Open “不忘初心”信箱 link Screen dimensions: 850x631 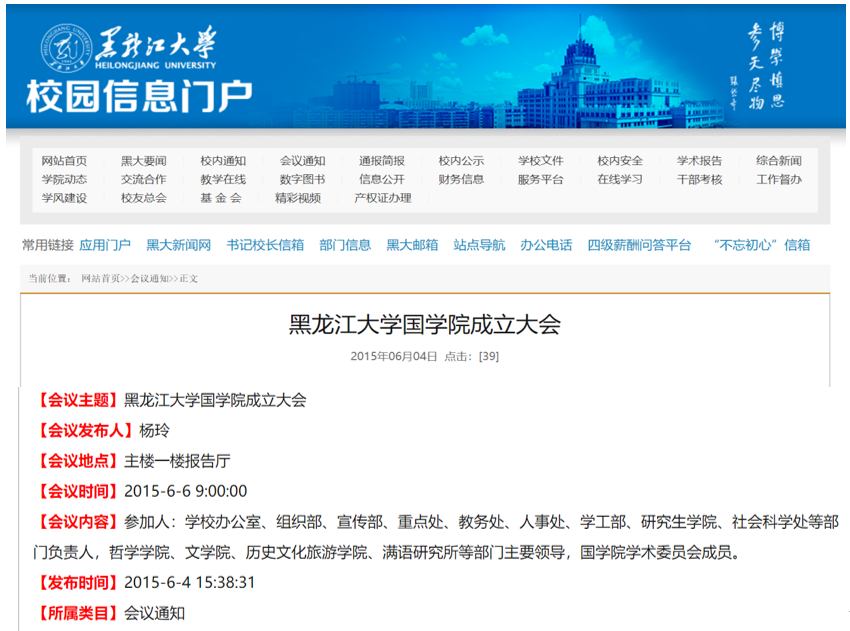coord(762,245)
